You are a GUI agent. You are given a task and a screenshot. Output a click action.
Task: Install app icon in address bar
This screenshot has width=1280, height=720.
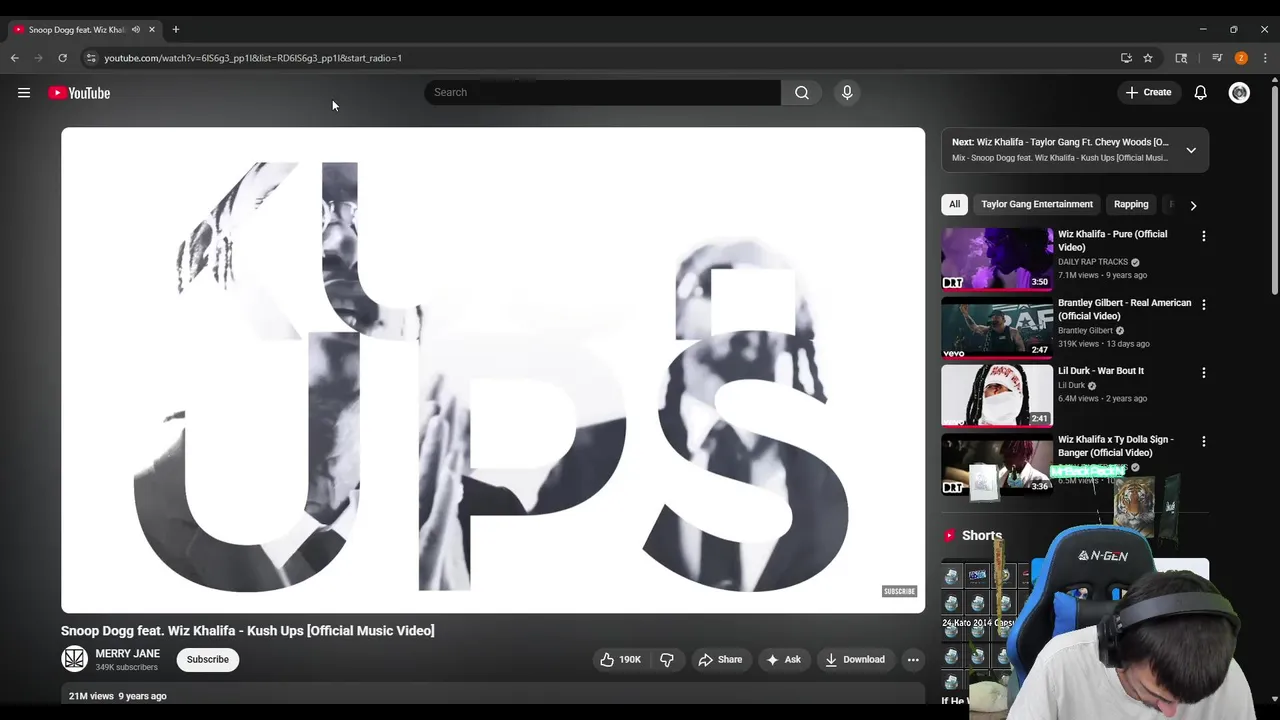1126,58
